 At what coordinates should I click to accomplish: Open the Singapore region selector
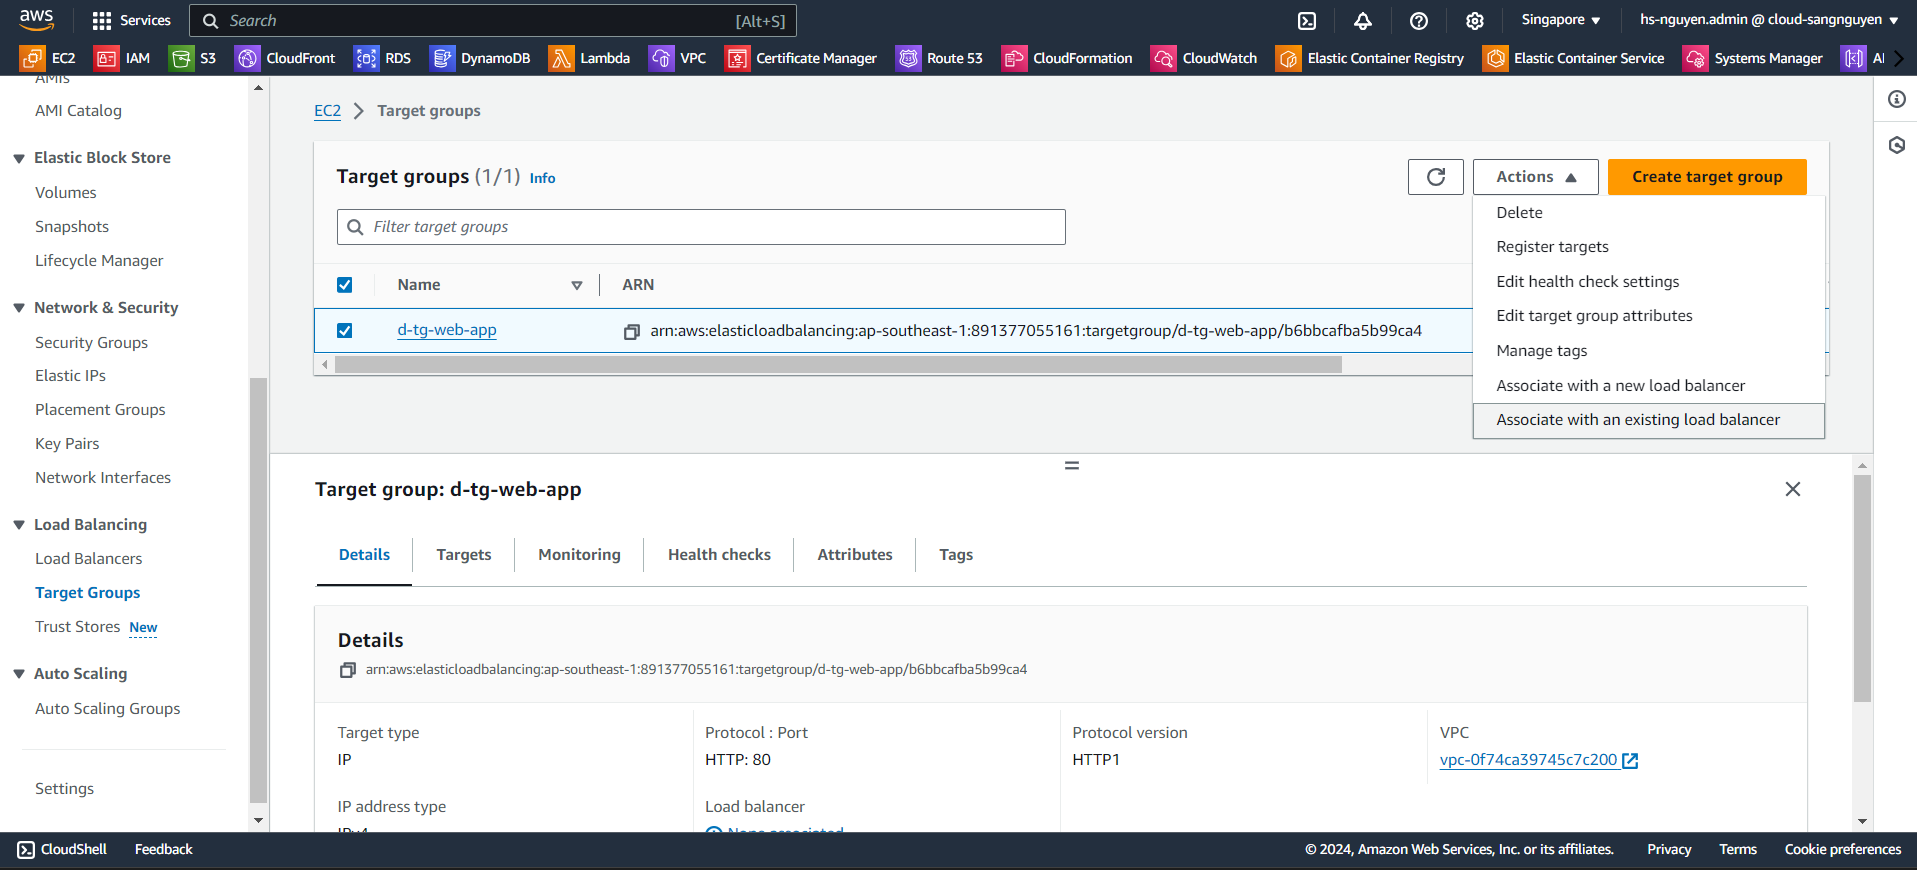click(x=1560, y=20)
